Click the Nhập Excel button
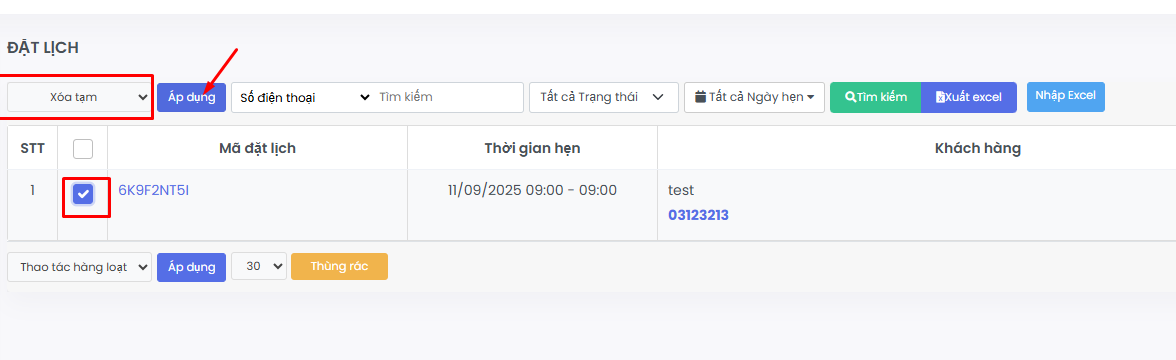Screen dimensions: 1176x360 coord(1065,97)
